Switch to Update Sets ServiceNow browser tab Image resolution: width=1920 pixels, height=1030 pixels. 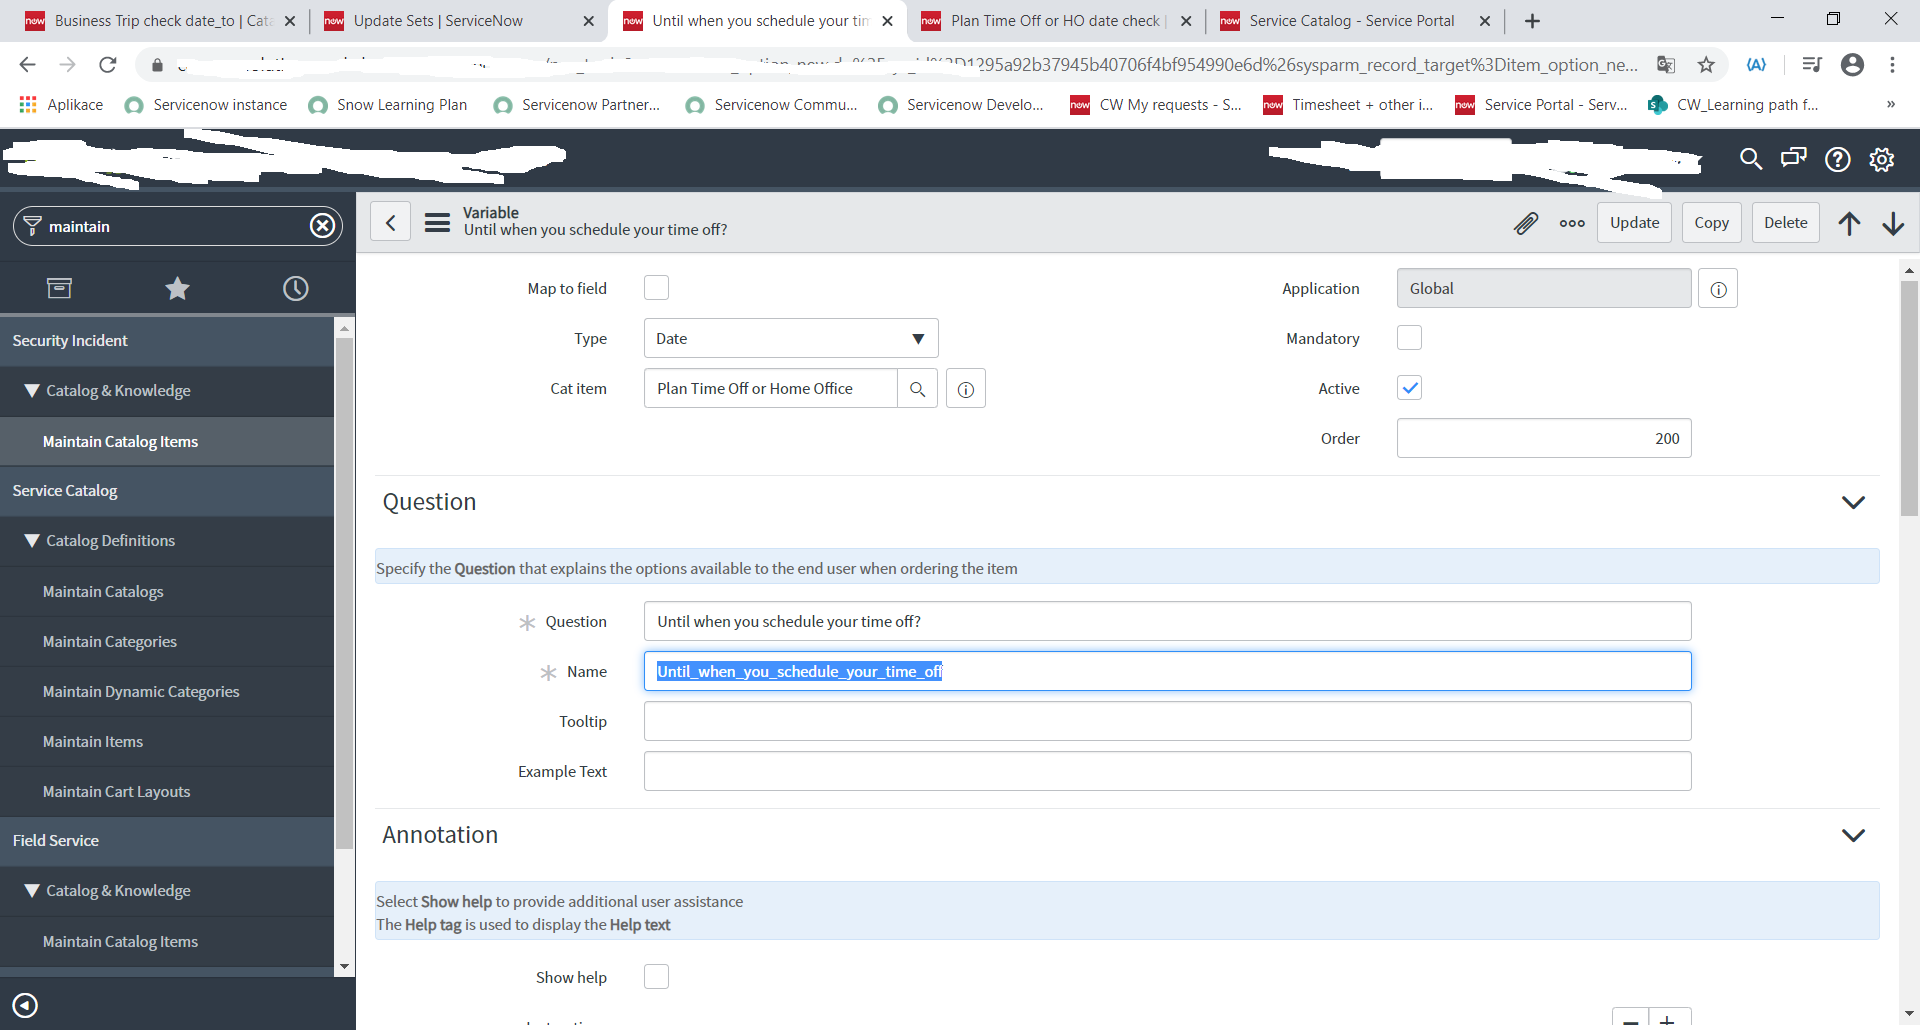coord(438,21)
